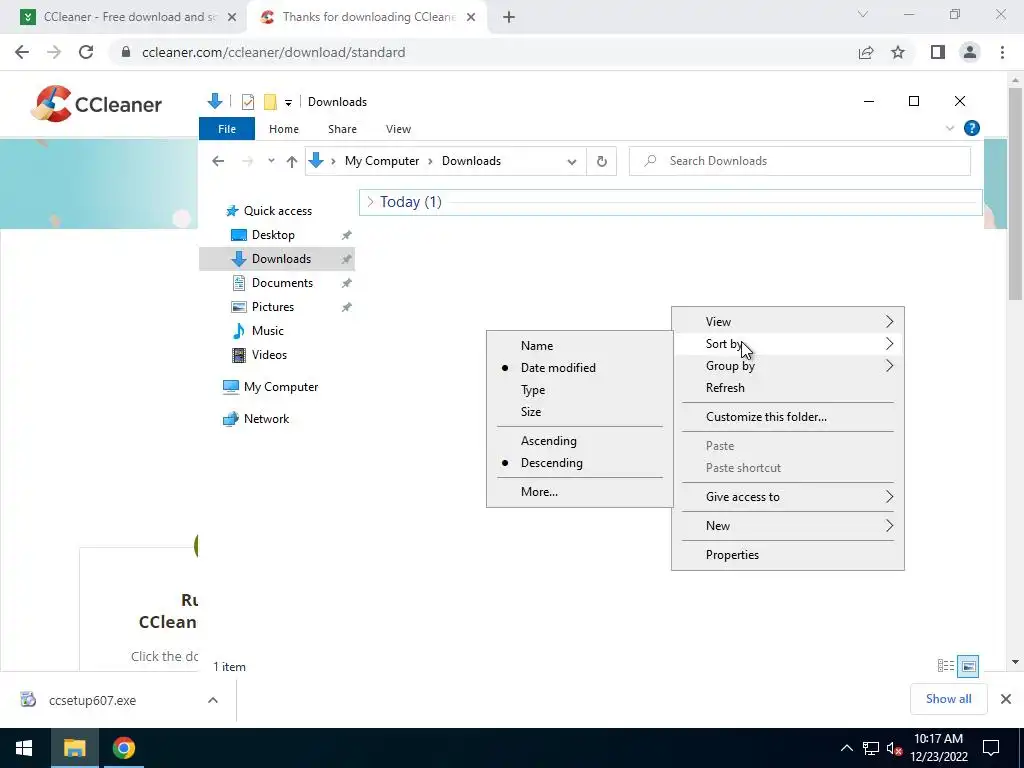Toggle Chrome side panel icon
Viewport: 1024px width, 768px height.
pyautogui.click(x=938, y=52)
